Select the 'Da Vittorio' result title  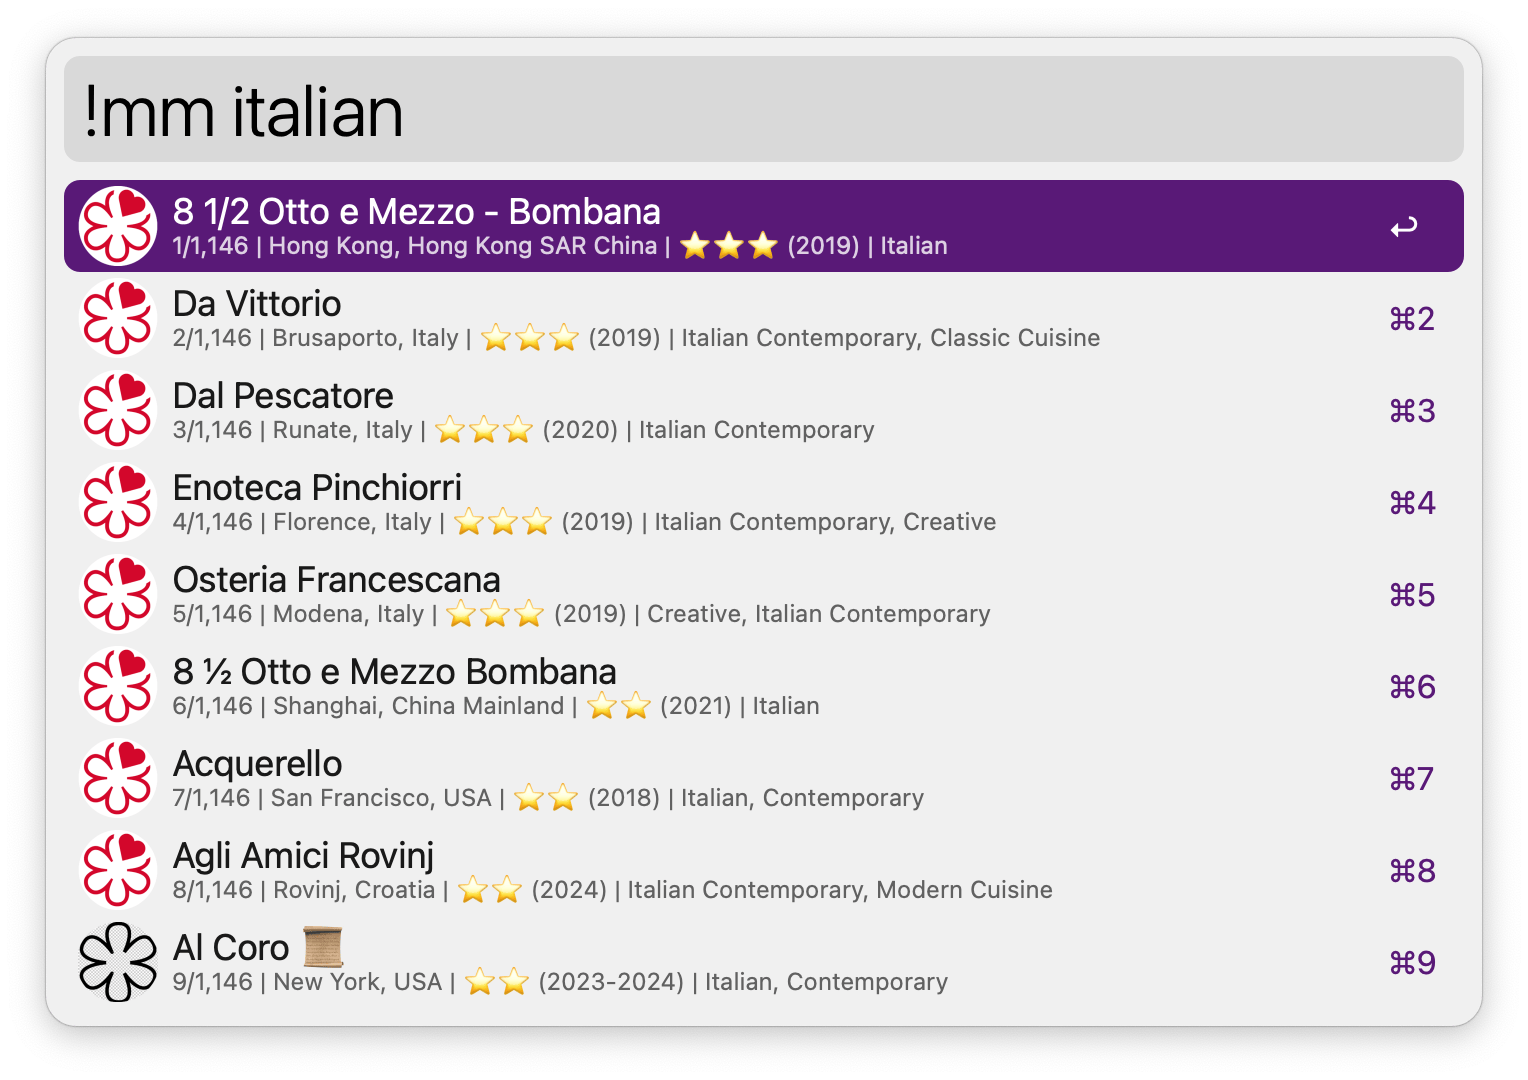pos(257,304)
